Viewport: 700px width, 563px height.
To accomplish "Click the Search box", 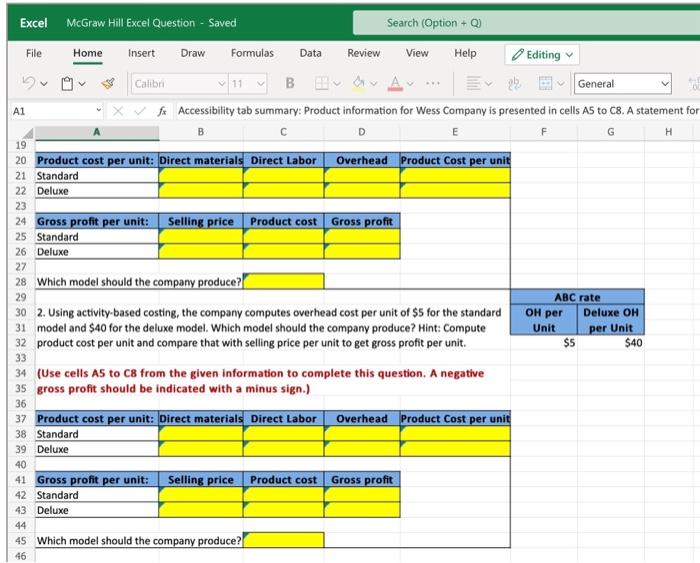I will pos(526,23).
